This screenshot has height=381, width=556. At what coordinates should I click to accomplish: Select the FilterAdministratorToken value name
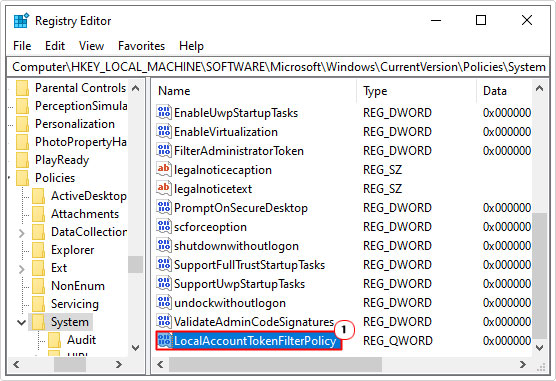[x=239, y=151]
